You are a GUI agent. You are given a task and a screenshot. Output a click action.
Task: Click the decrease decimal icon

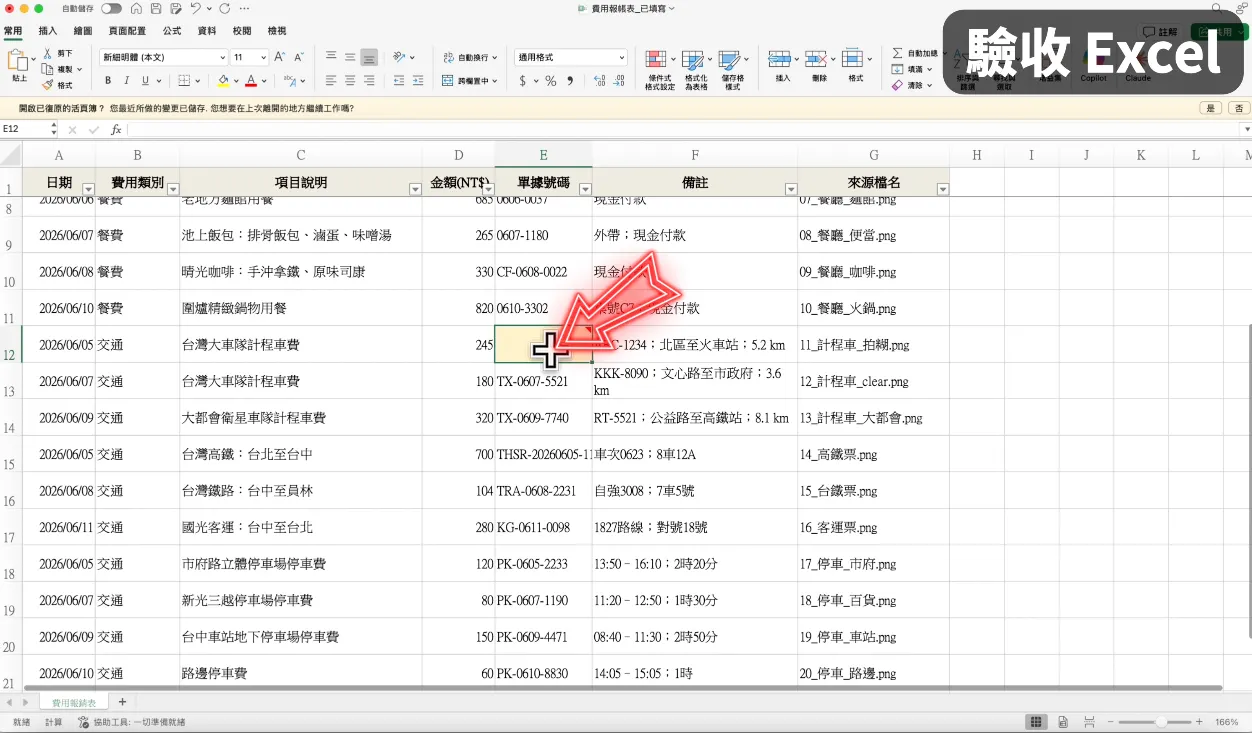(620, 81)
